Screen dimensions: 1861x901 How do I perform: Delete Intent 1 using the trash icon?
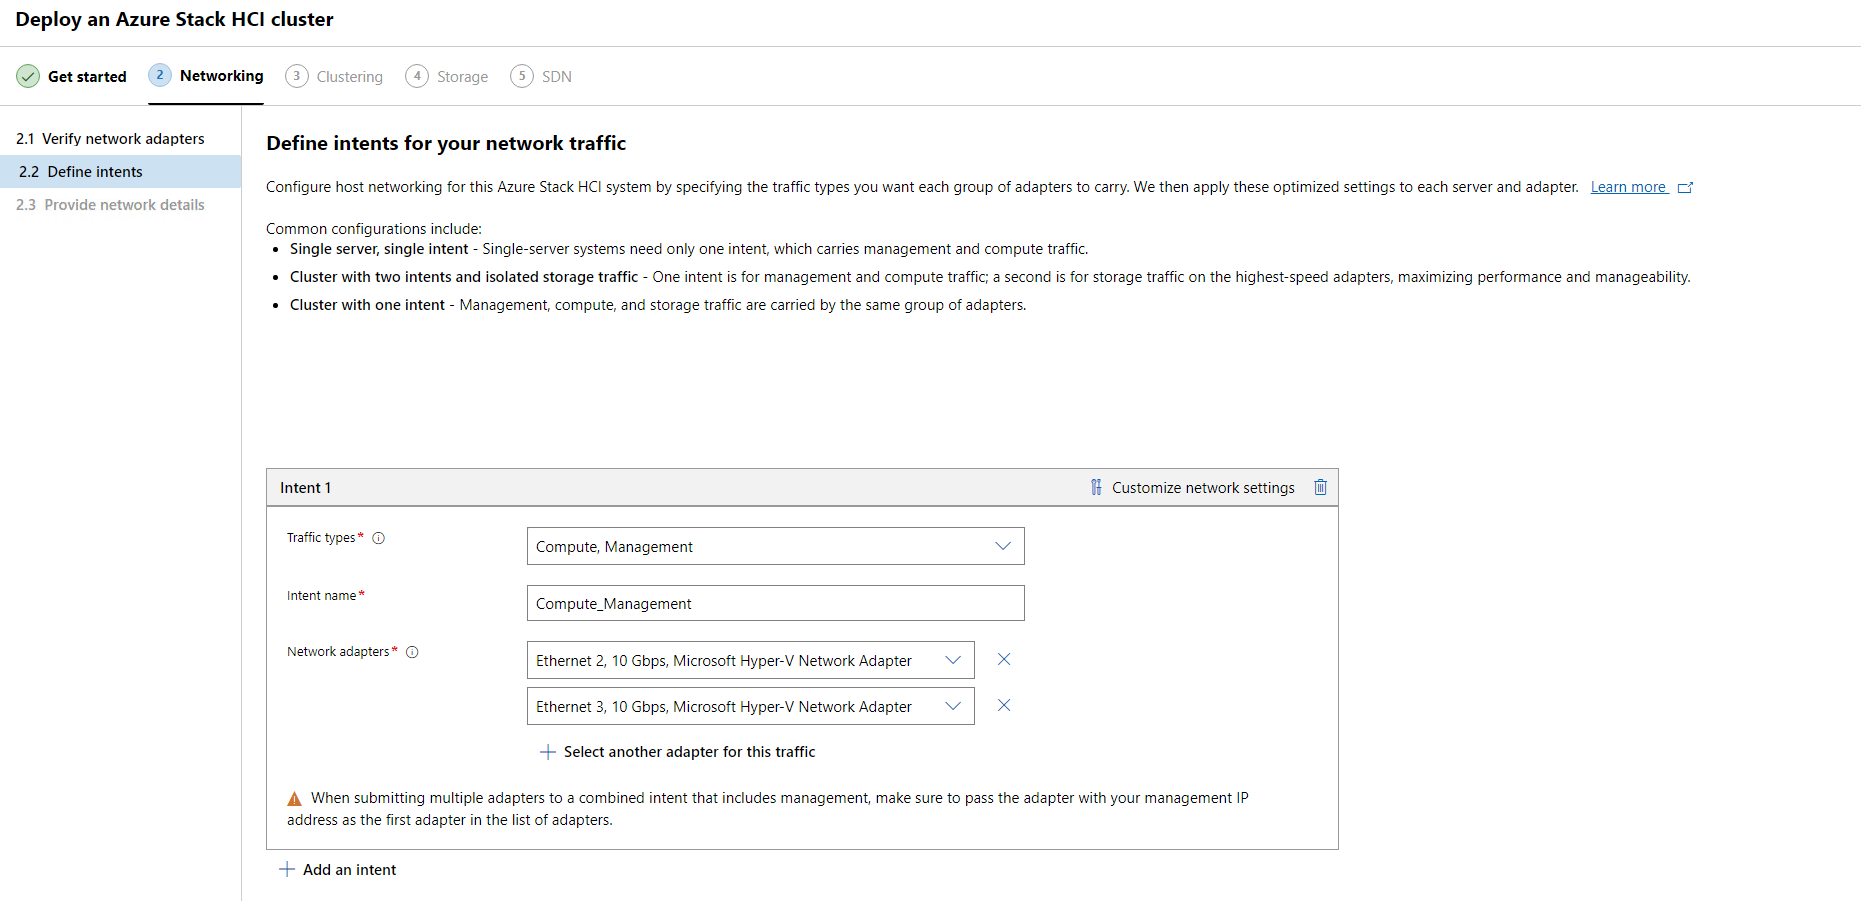coord(1320,487)
